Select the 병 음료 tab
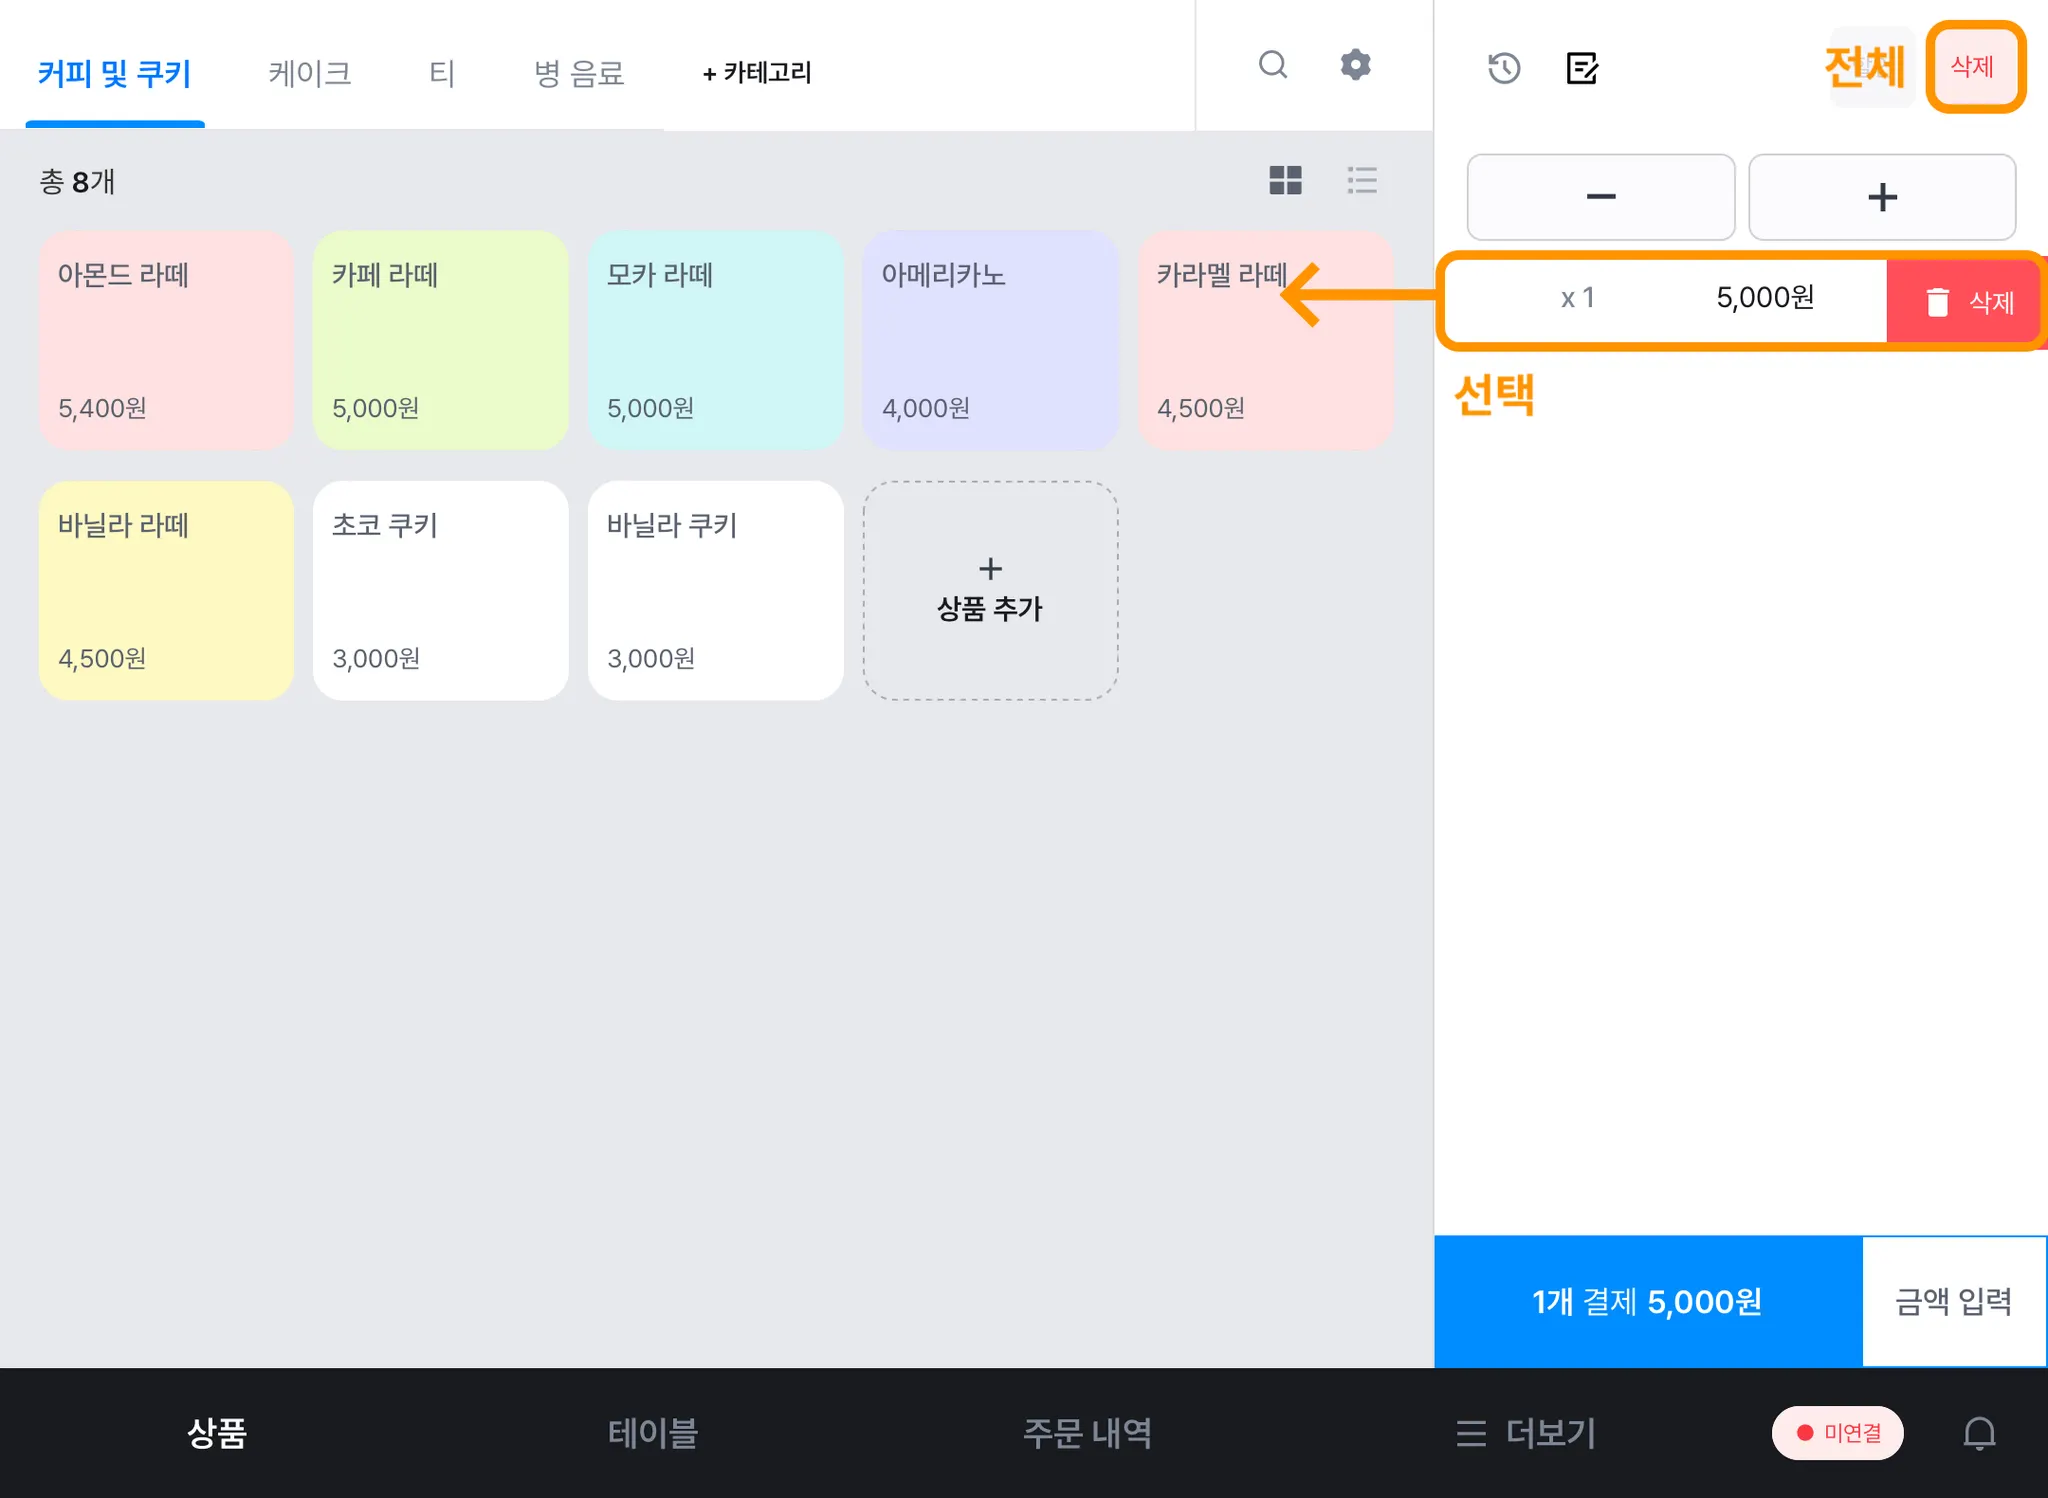The width and height of the screenshot is (2048, 1498). coord(579,73)
